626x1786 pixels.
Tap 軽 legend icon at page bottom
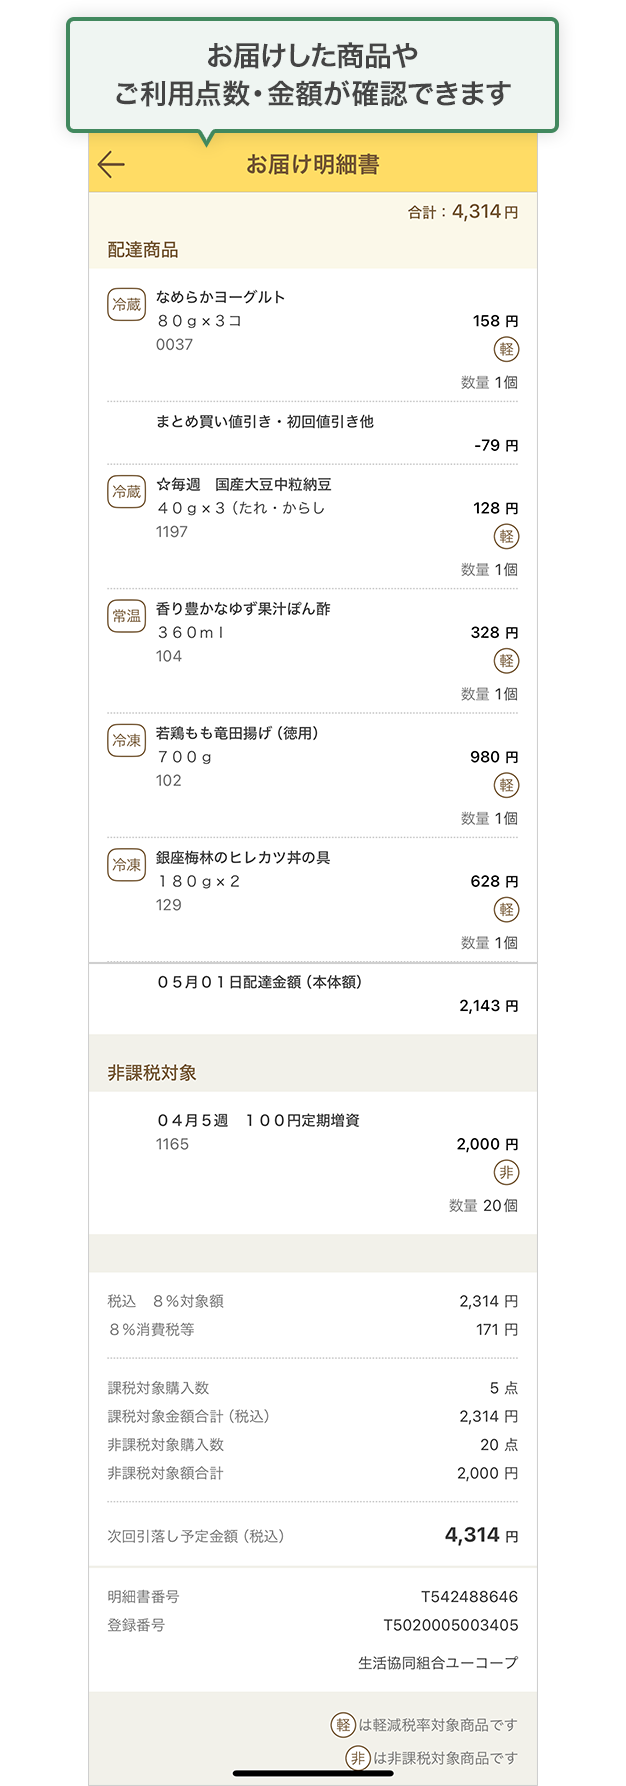click(x=344, y=1725)
